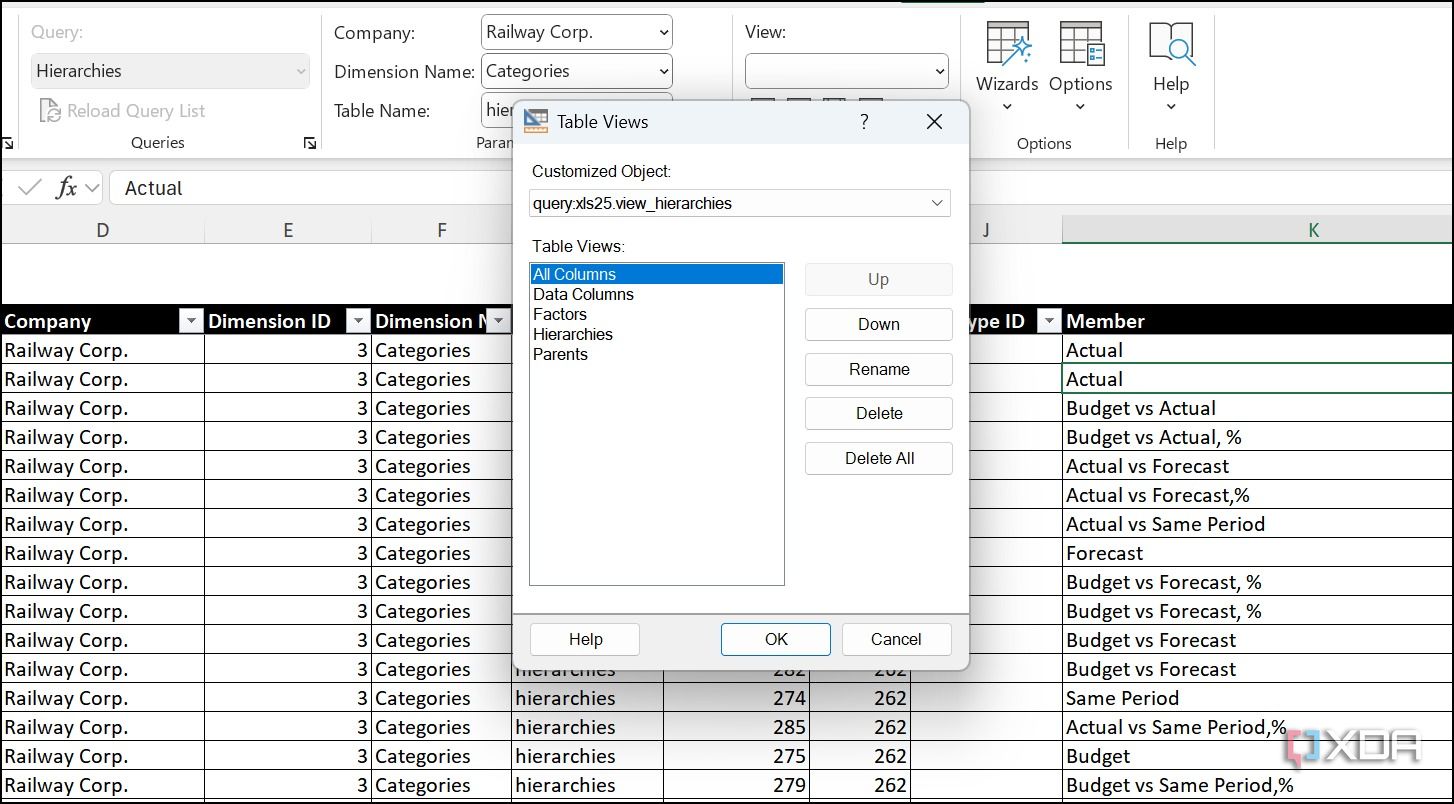1454x804 pixels.
Task: Open the Company parameter dropdown
Action: (x=664, y=32)
